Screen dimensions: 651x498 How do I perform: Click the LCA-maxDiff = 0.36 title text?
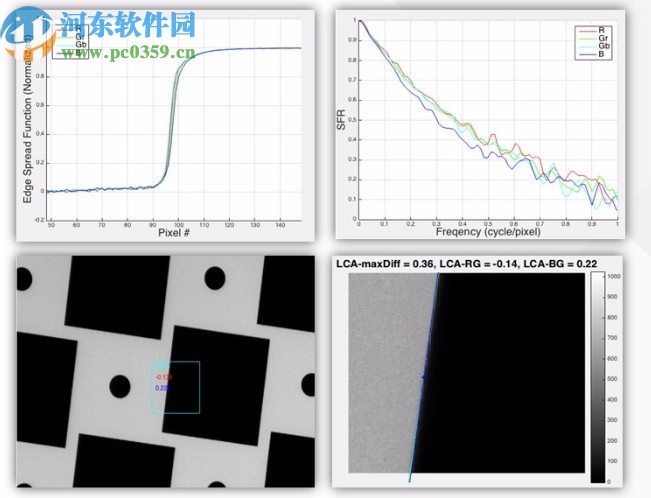tap(467, 263)
